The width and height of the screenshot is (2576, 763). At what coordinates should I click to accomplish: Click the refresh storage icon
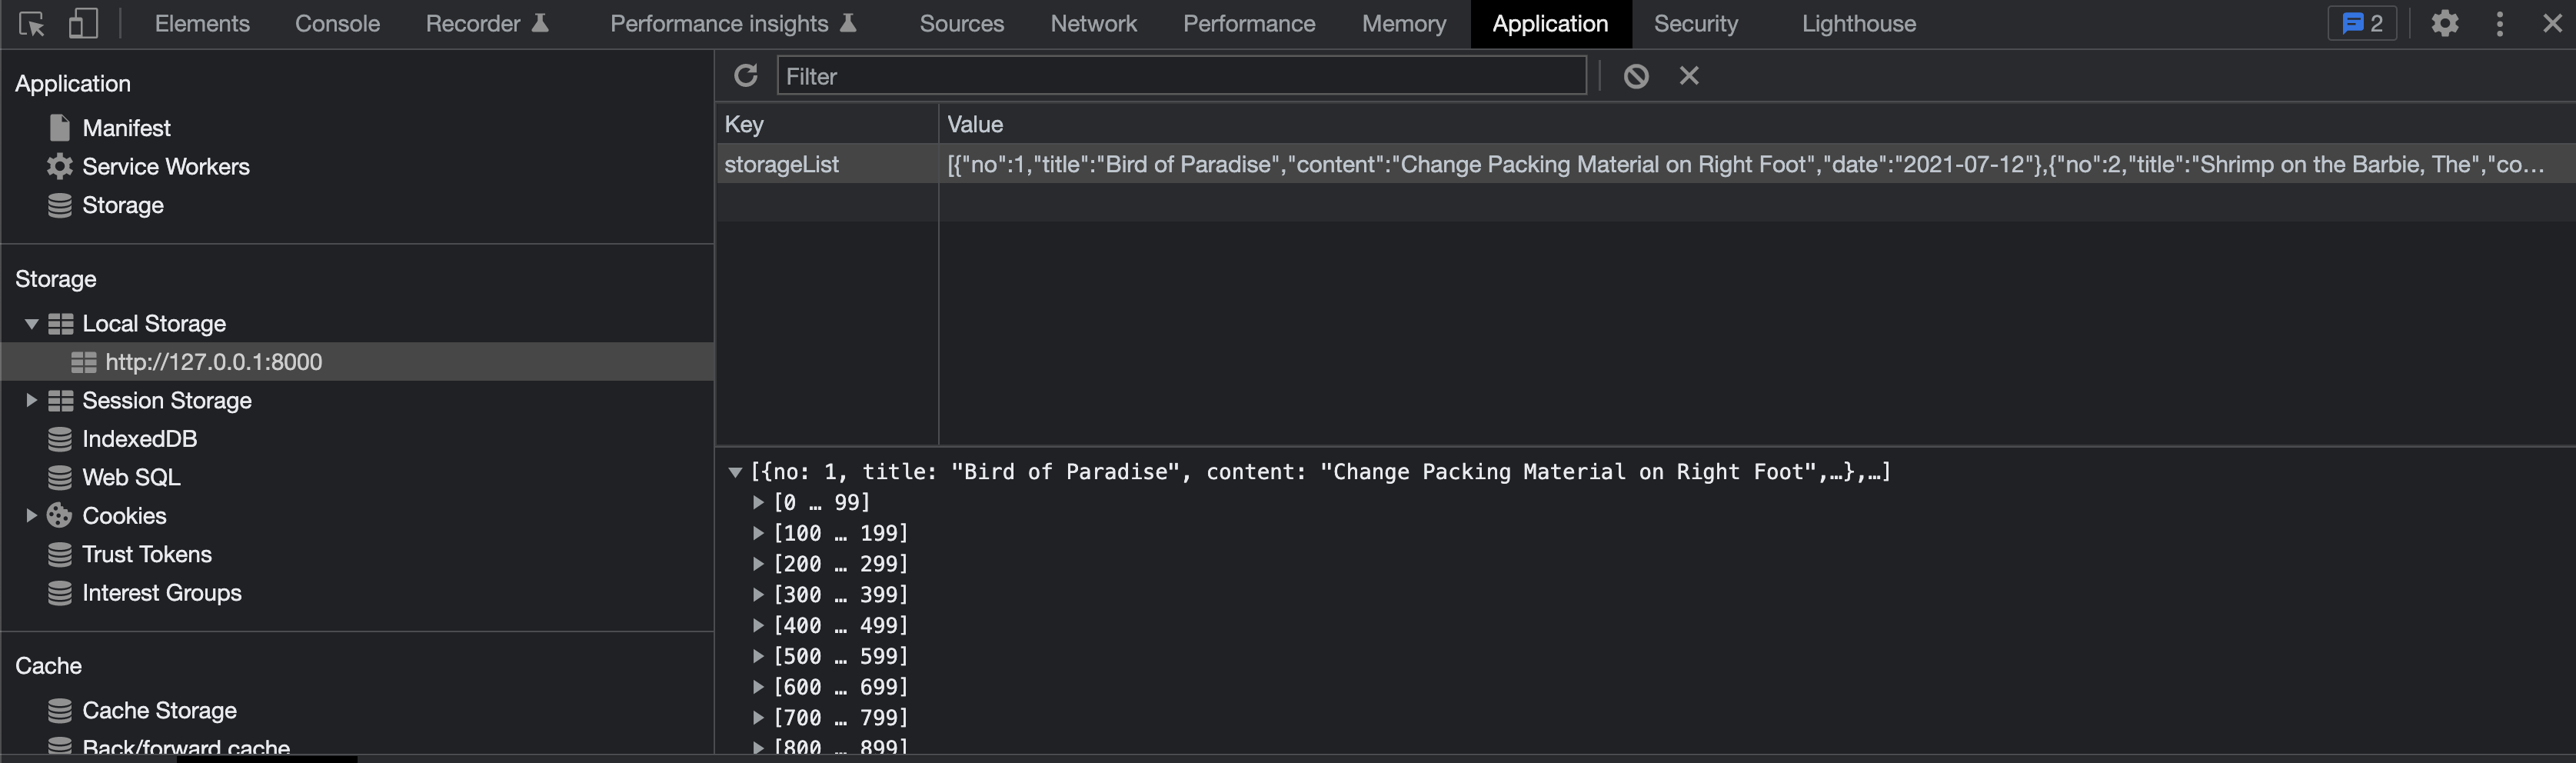click(746, 76)
